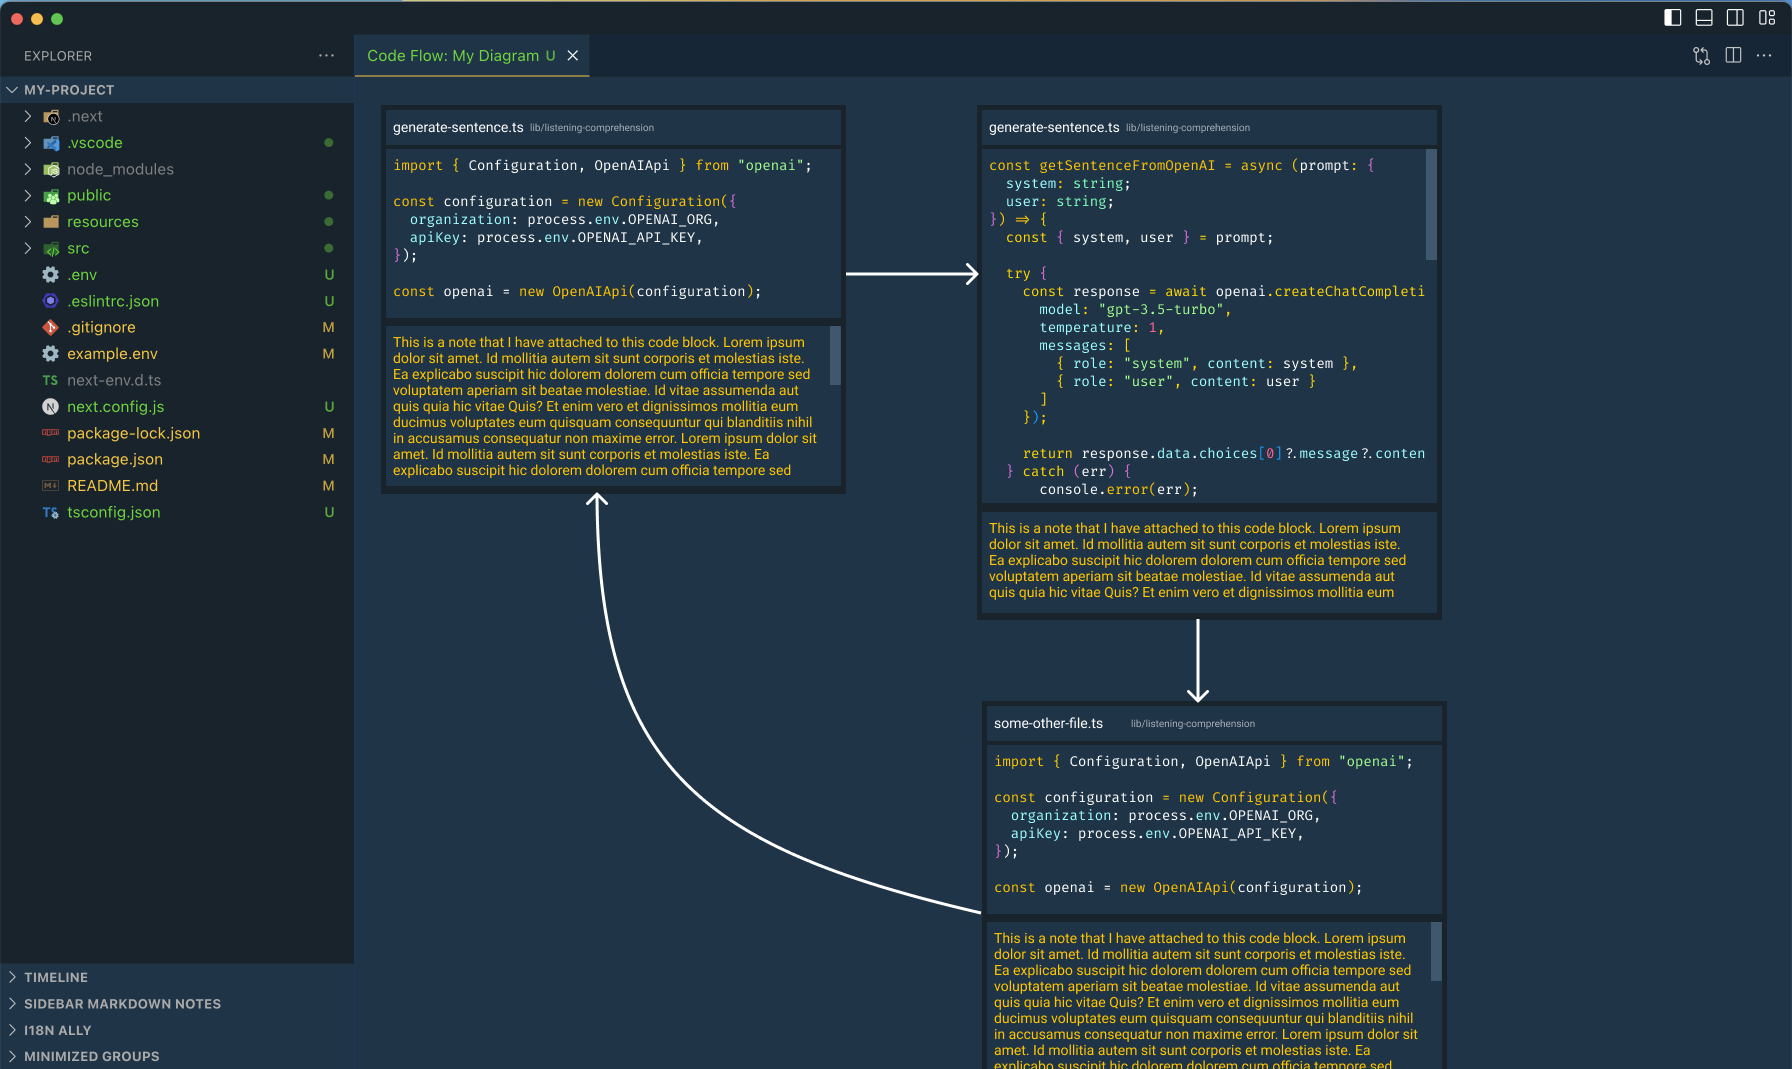Close the Code Flow: My Diagram tab

click(x=572, y=56)
